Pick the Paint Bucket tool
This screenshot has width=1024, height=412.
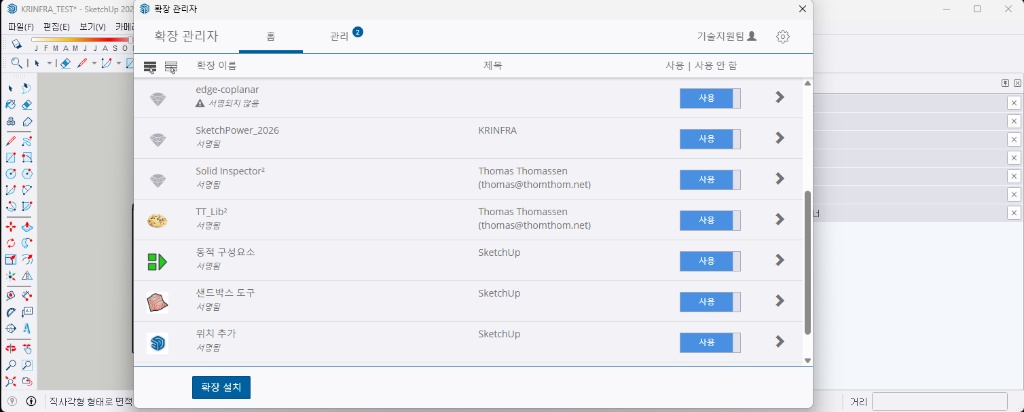pos(10,104)
